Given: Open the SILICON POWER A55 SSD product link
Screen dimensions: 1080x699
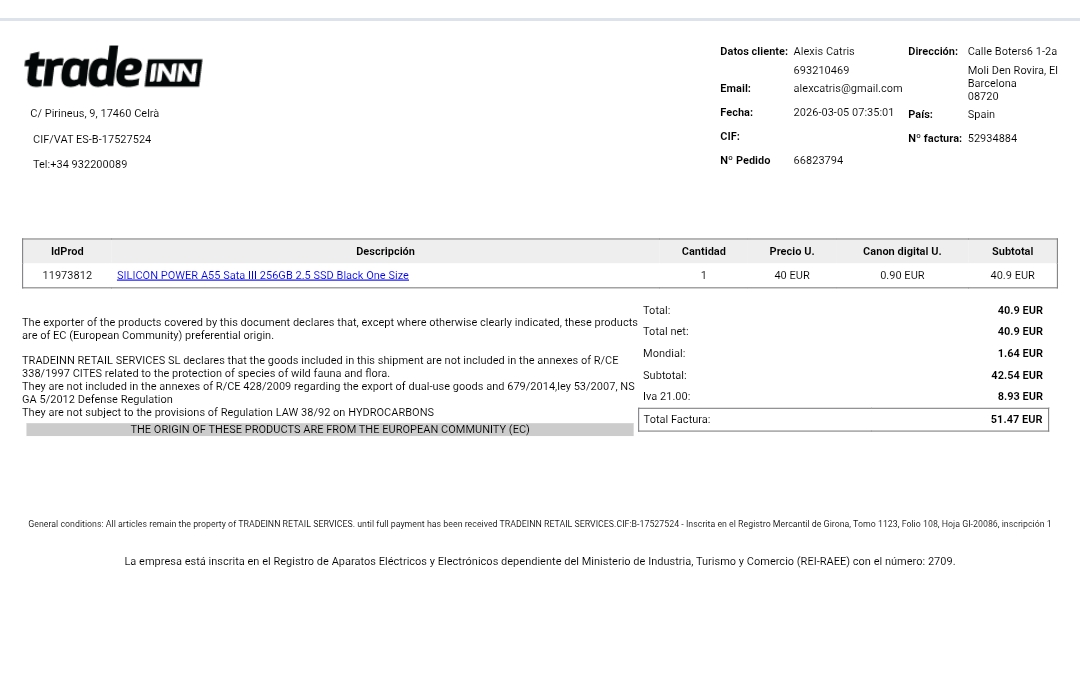Looking at the screenshot, I should pos(262,275).
